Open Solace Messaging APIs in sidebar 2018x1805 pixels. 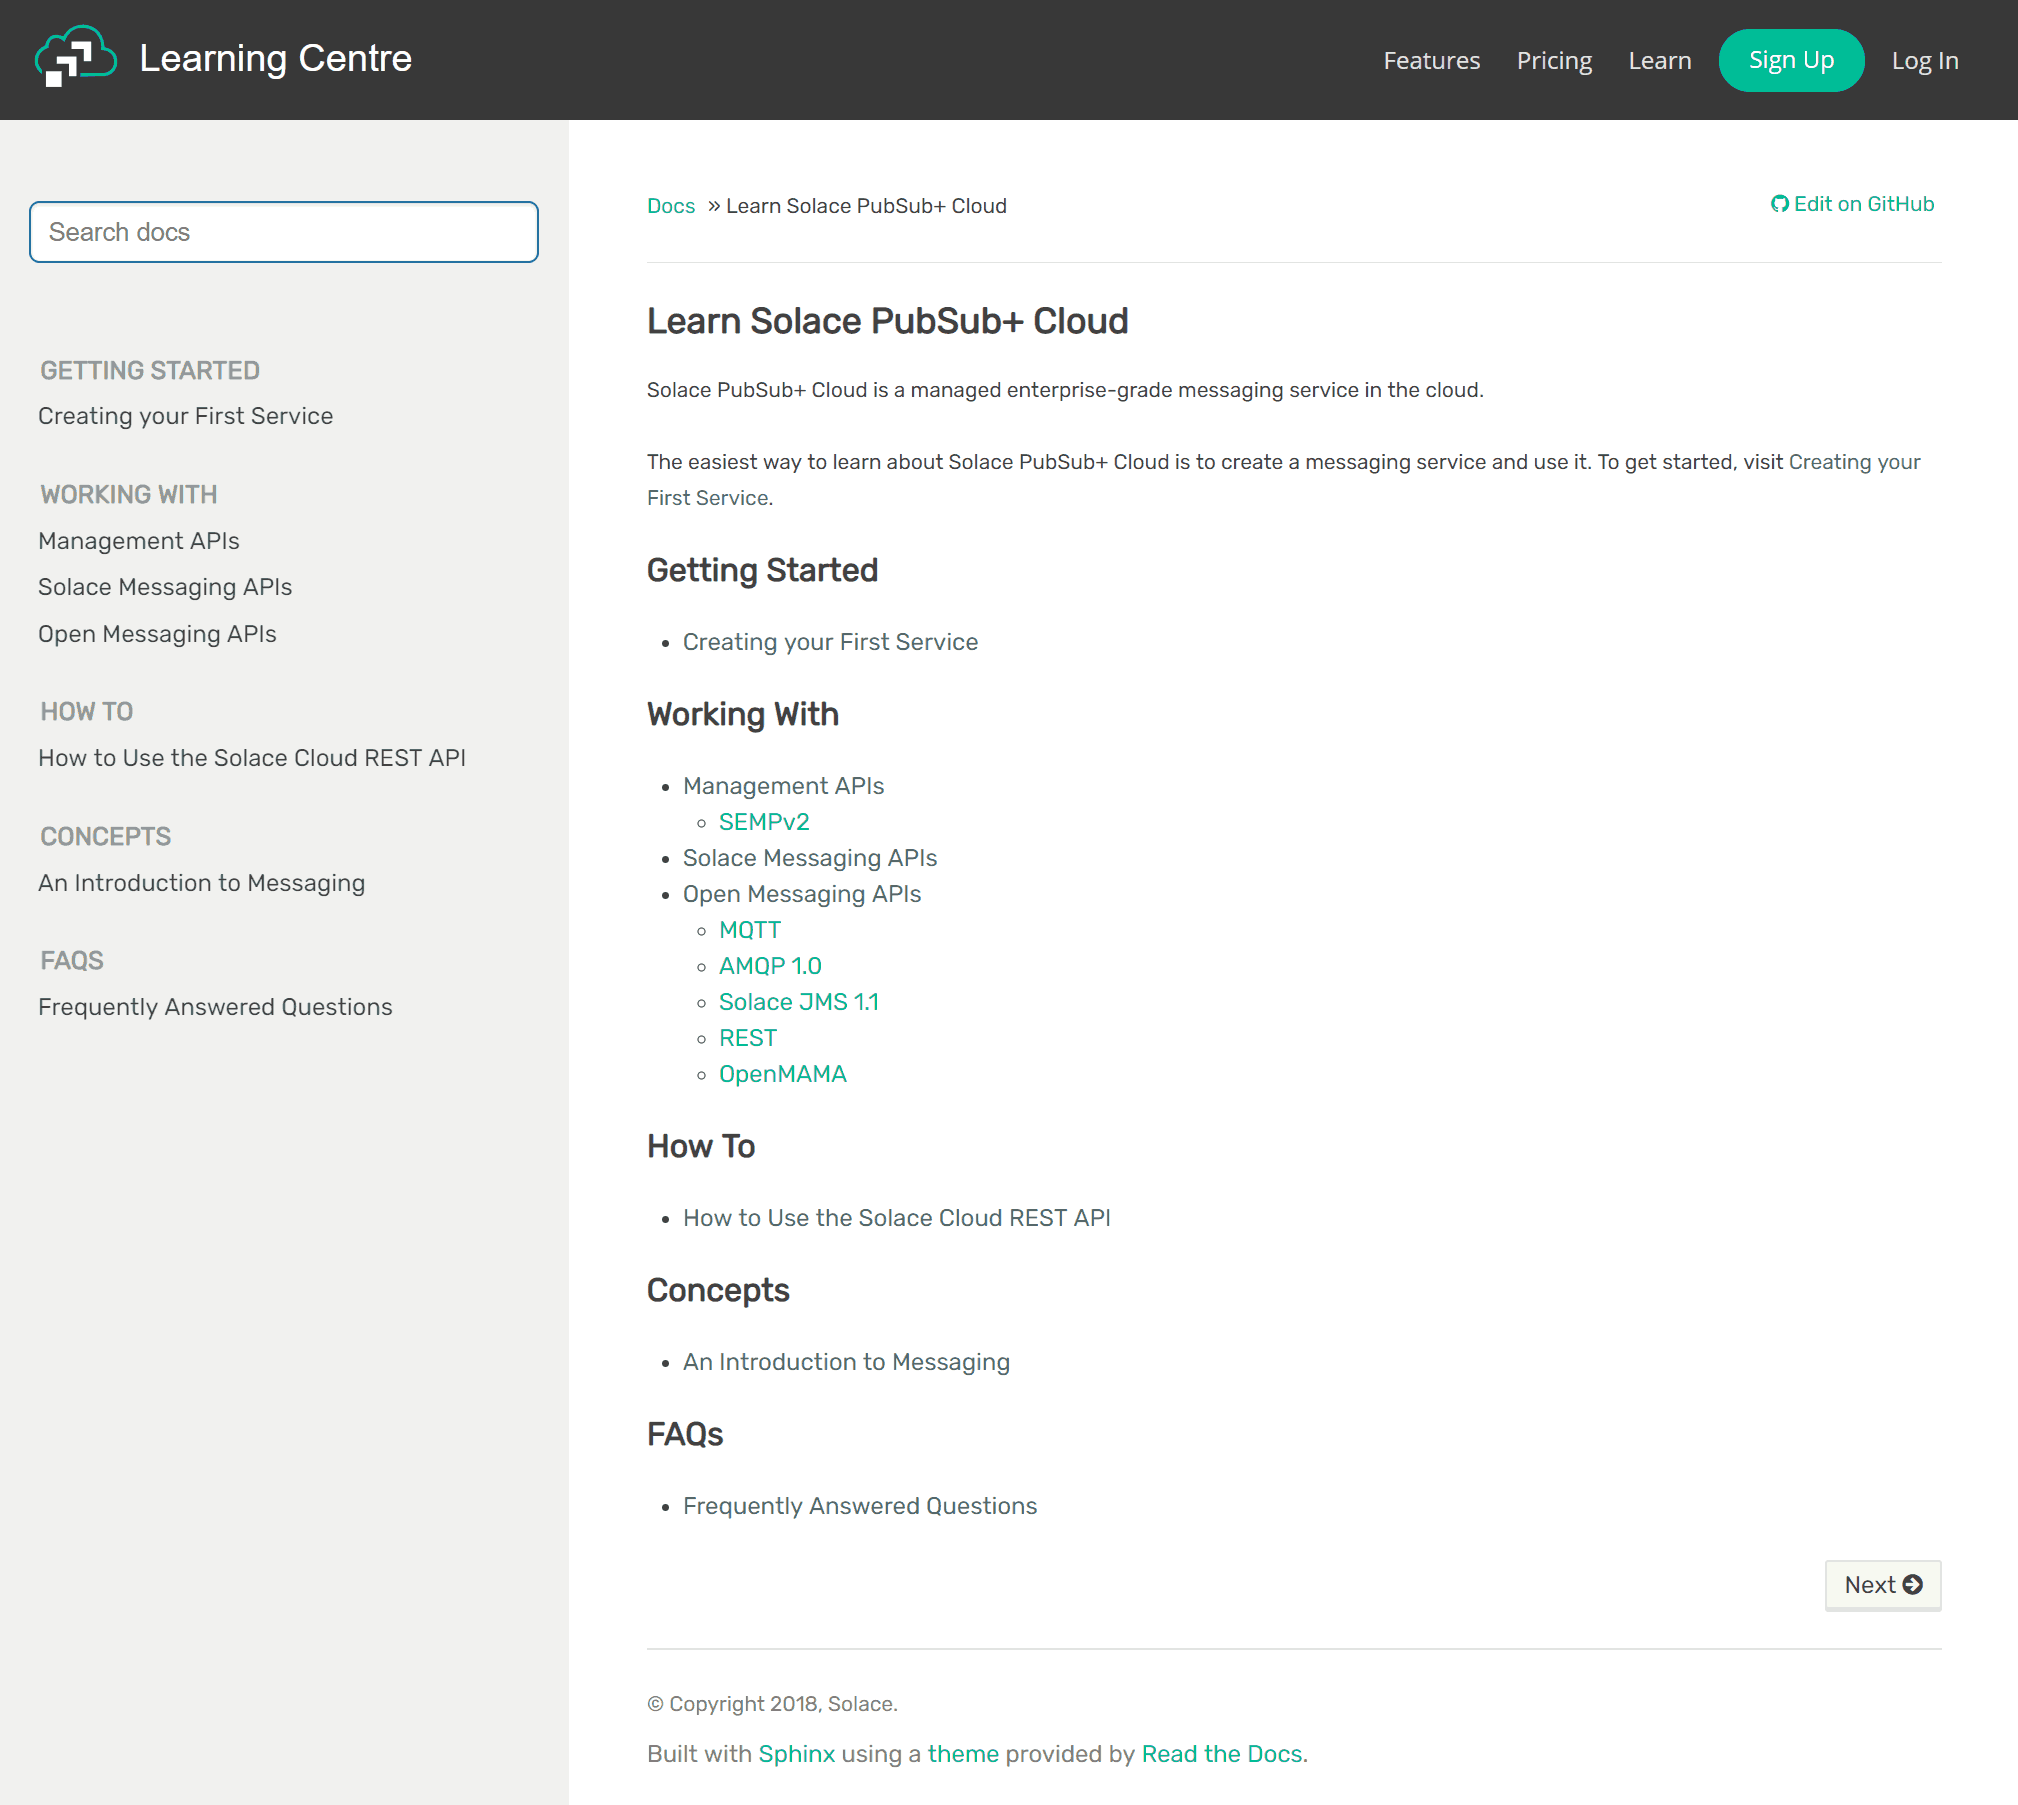(x=164, y=587)
